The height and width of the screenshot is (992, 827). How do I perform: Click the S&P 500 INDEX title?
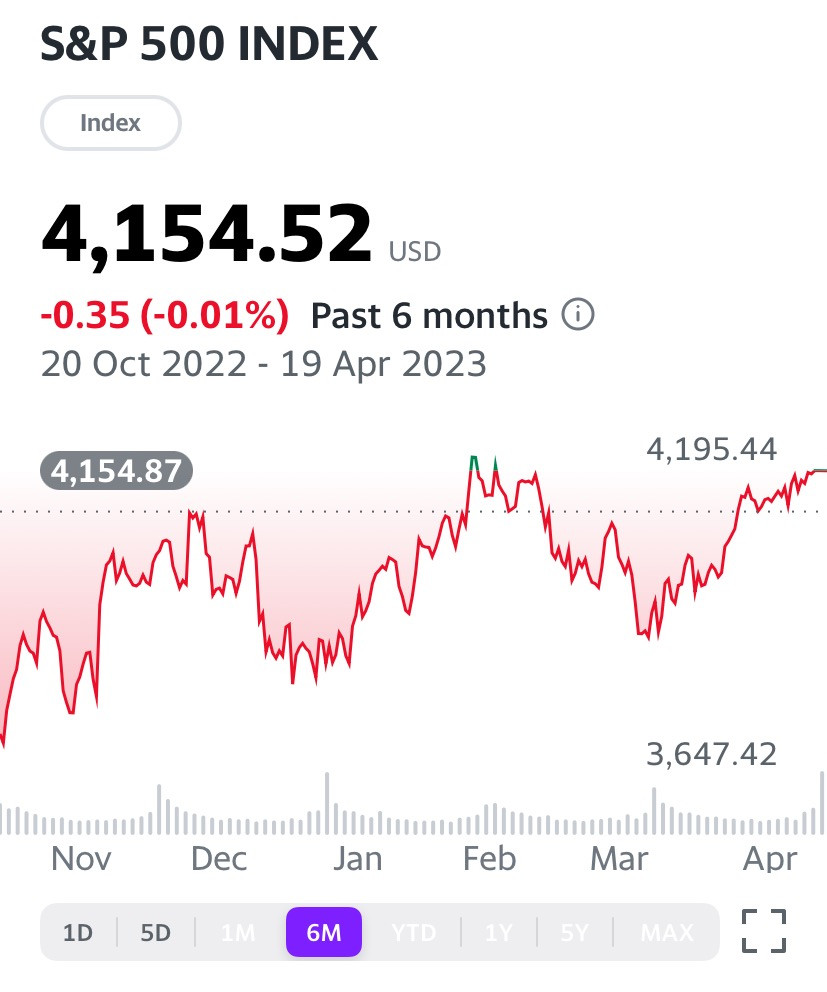tap(209, 44)
